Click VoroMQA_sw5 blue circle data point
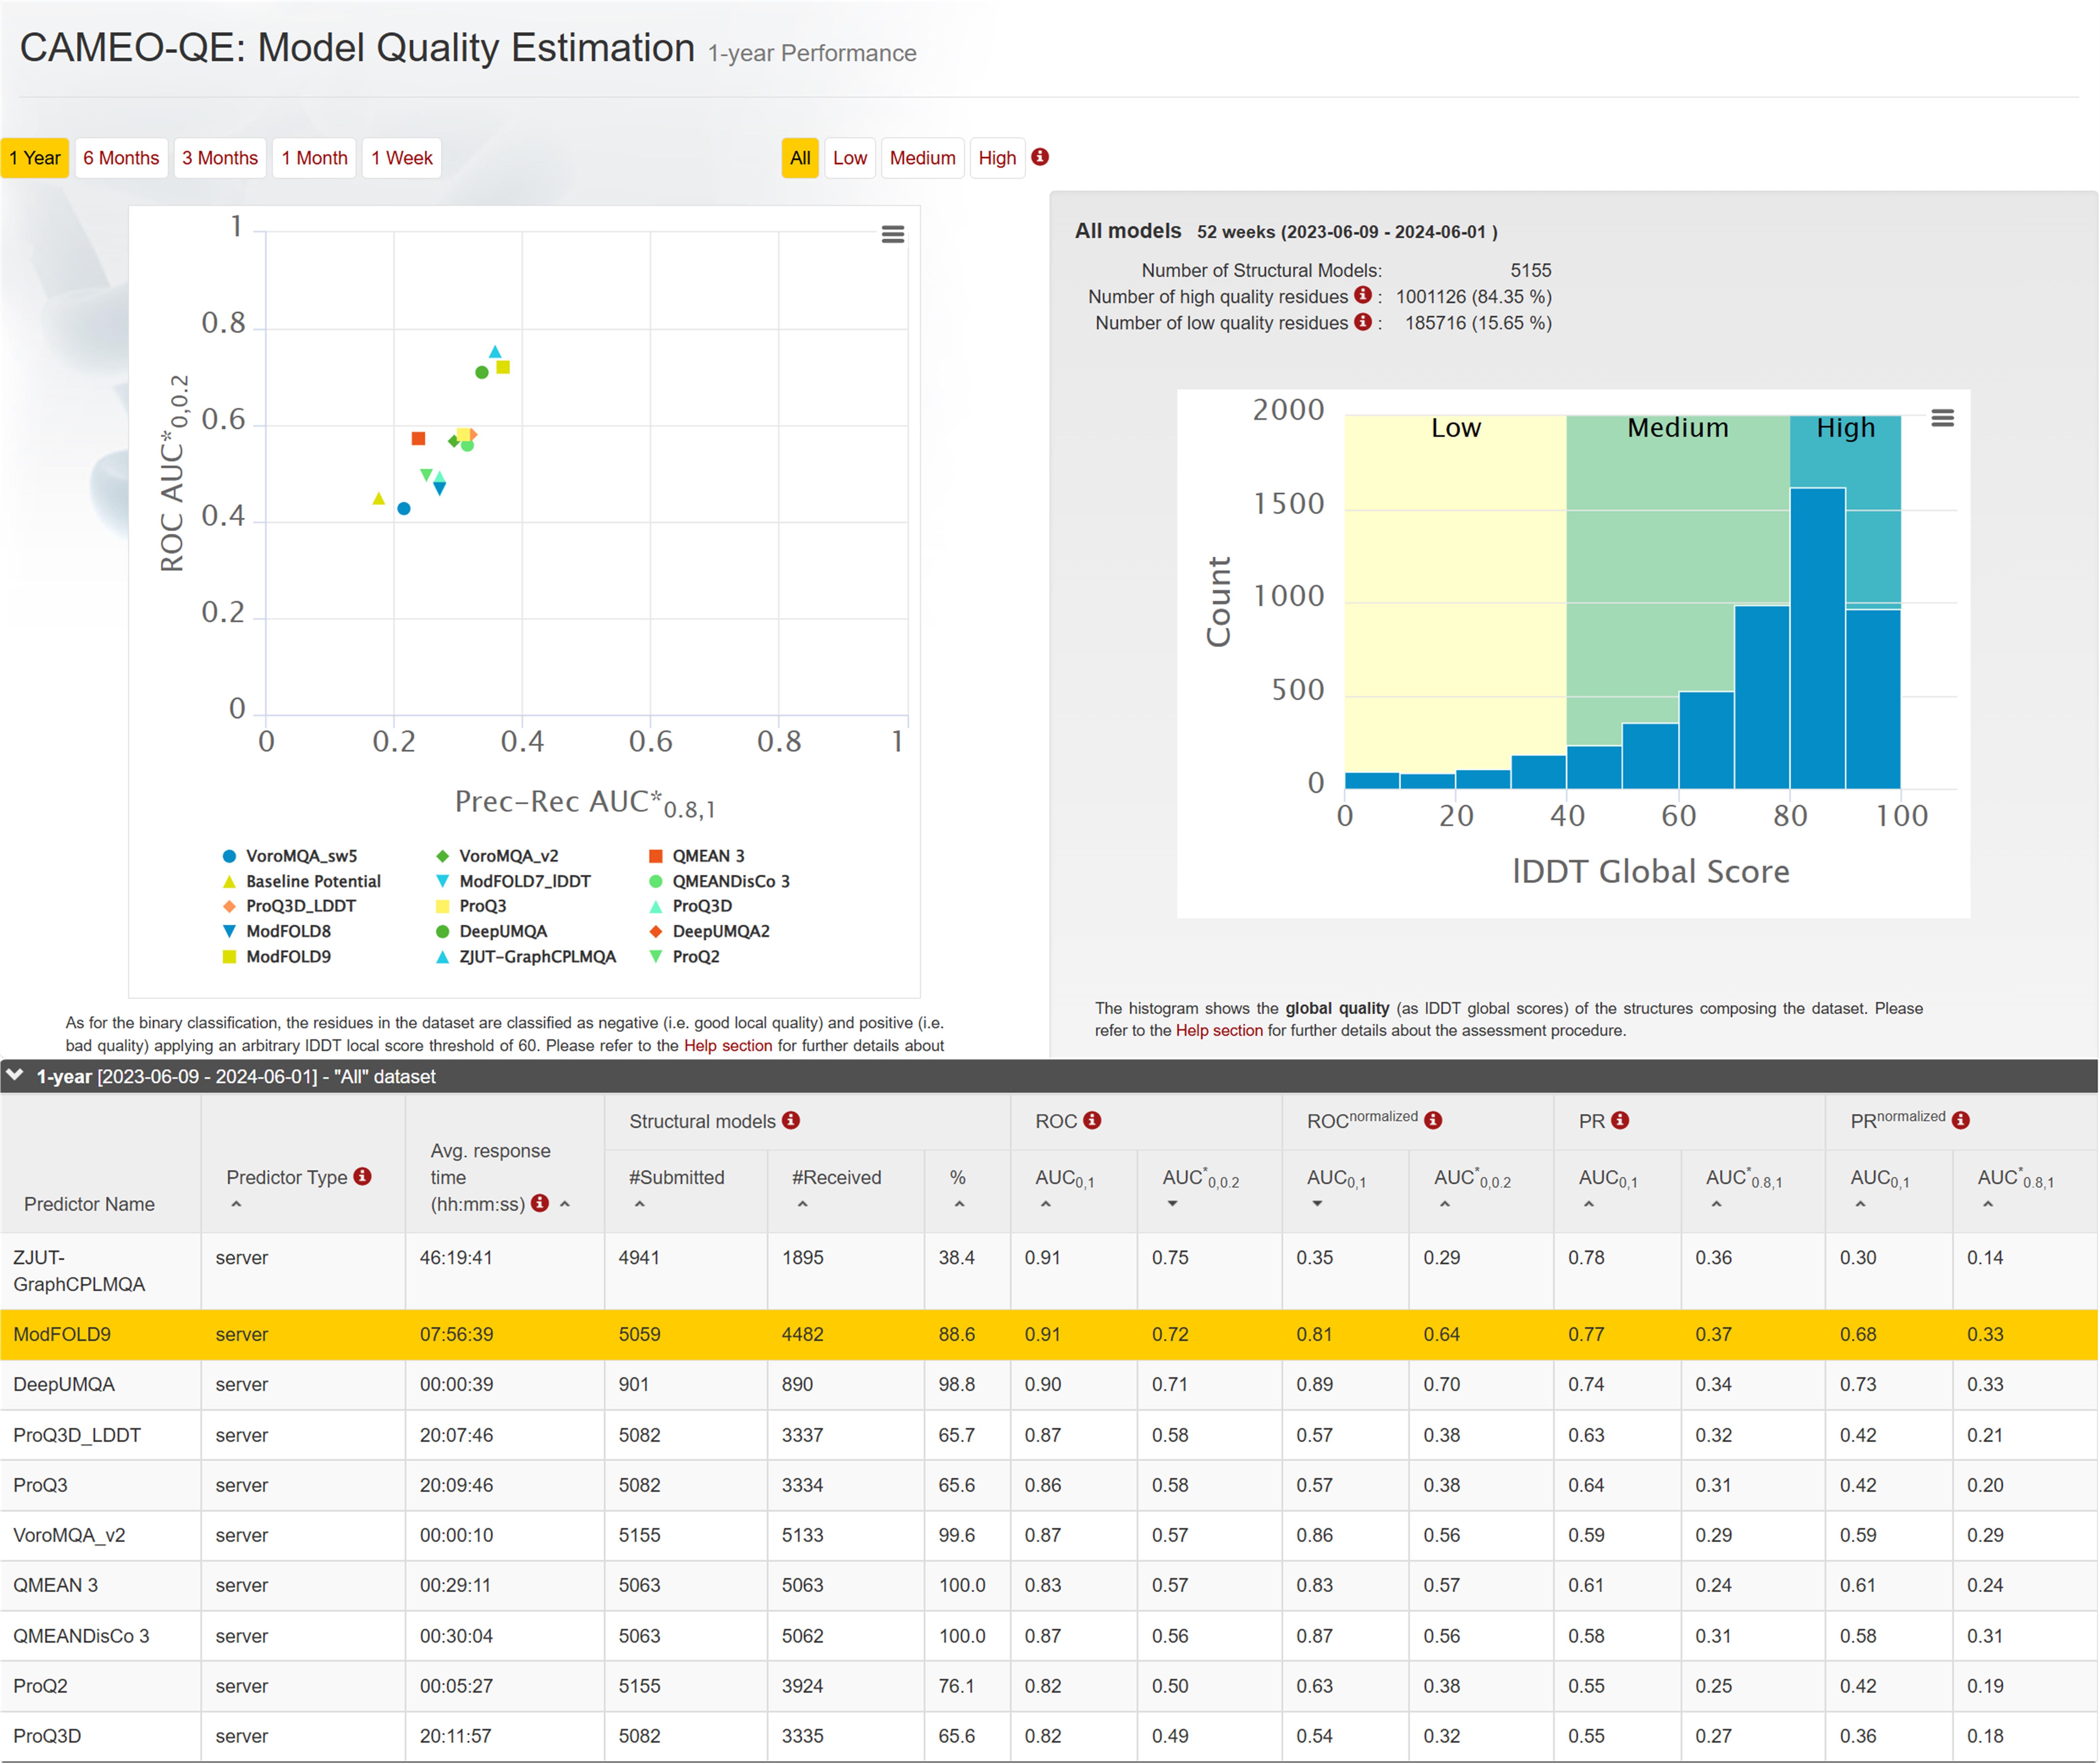This screenshot has width=2100, height=1763. pyautogui.click(x=404, y=509)
